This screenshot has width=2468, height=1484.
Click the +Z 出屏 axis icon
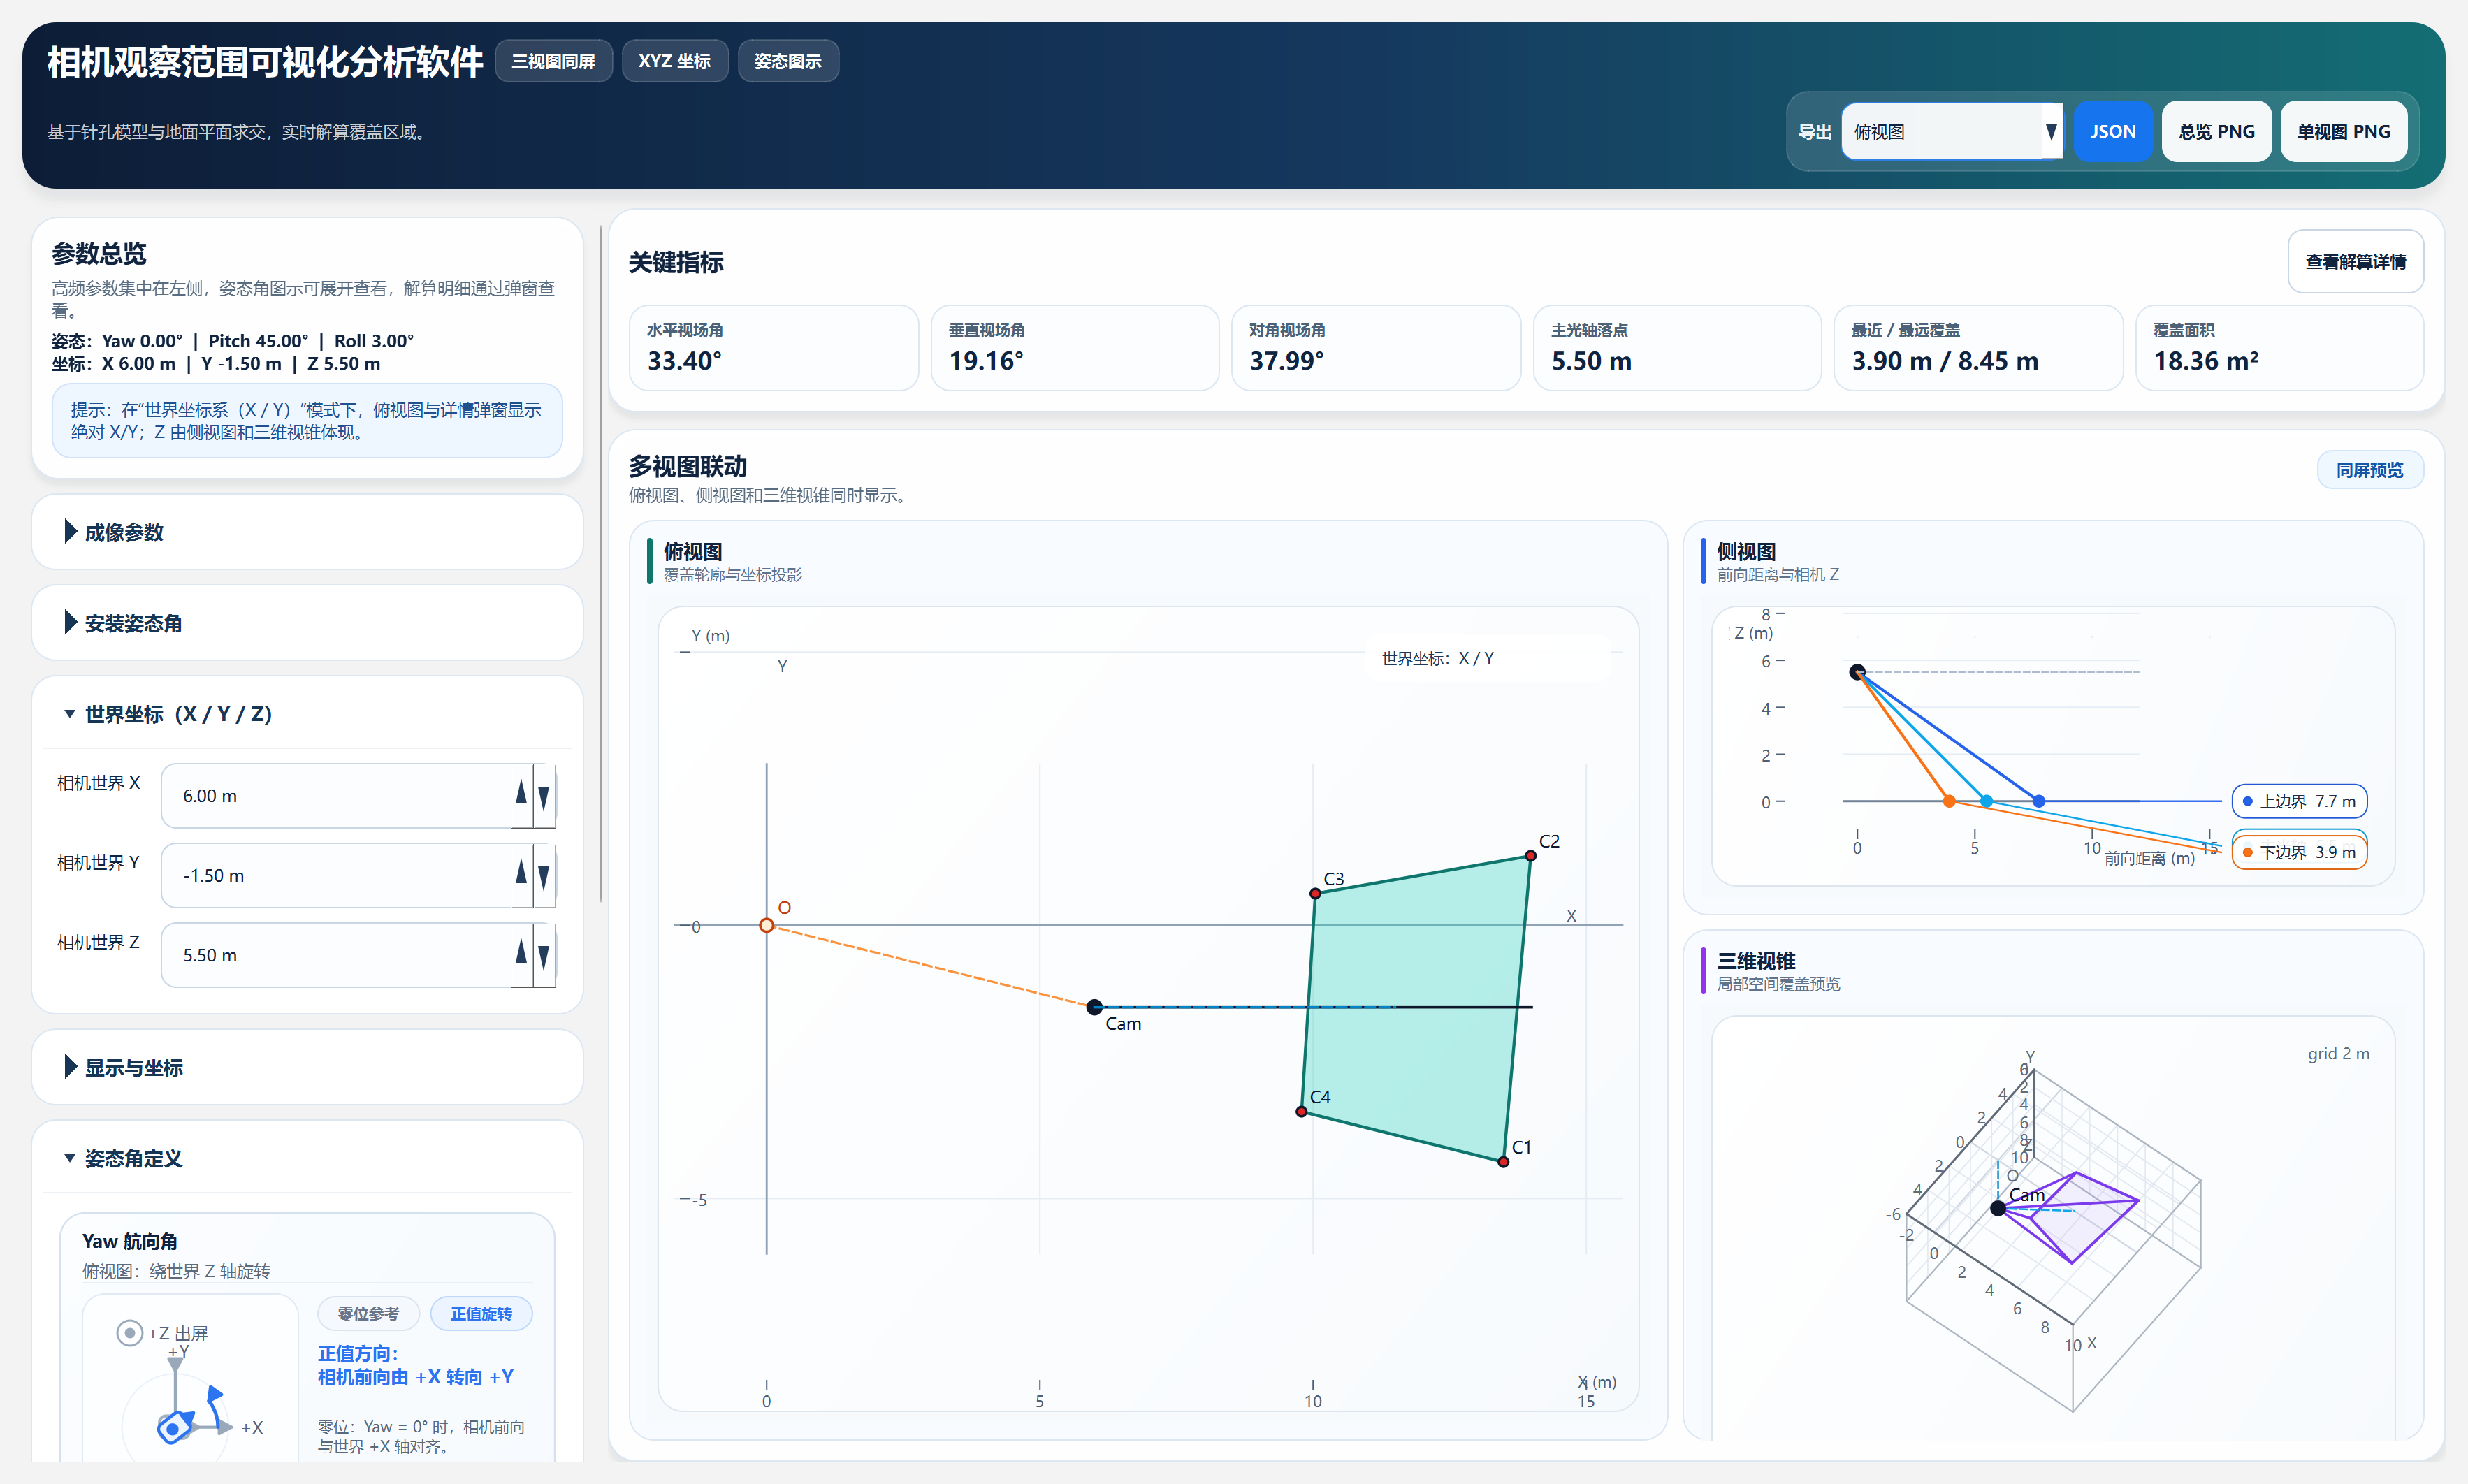pyautogui.click(x=129, y=1332)
